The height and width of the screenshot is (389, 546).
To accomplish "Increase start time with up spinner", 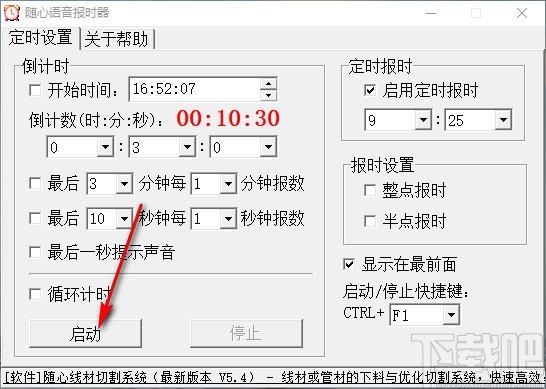I will [x=268, y=84].
